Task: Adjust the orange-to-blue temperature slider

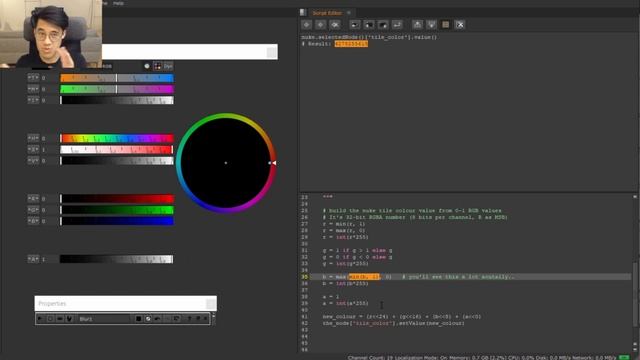Action: coord(117,78)
